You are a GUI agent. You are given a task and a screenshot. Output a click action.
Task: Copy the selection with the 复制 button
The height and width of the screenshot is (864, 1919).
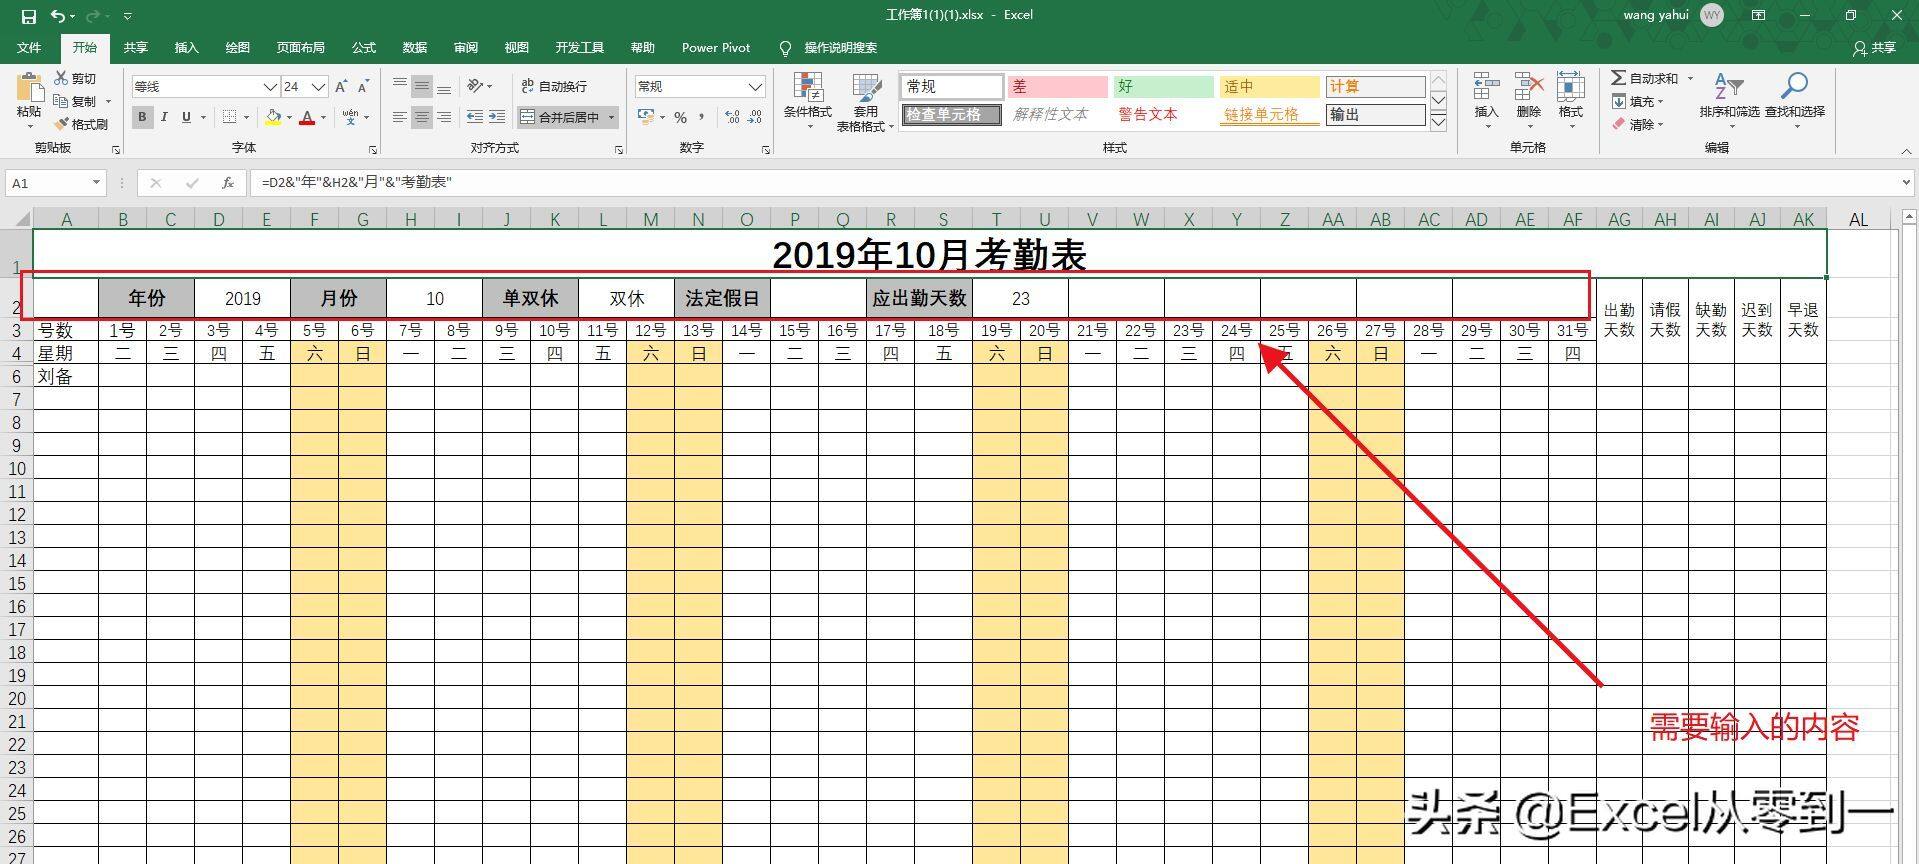tap(76, 101)
